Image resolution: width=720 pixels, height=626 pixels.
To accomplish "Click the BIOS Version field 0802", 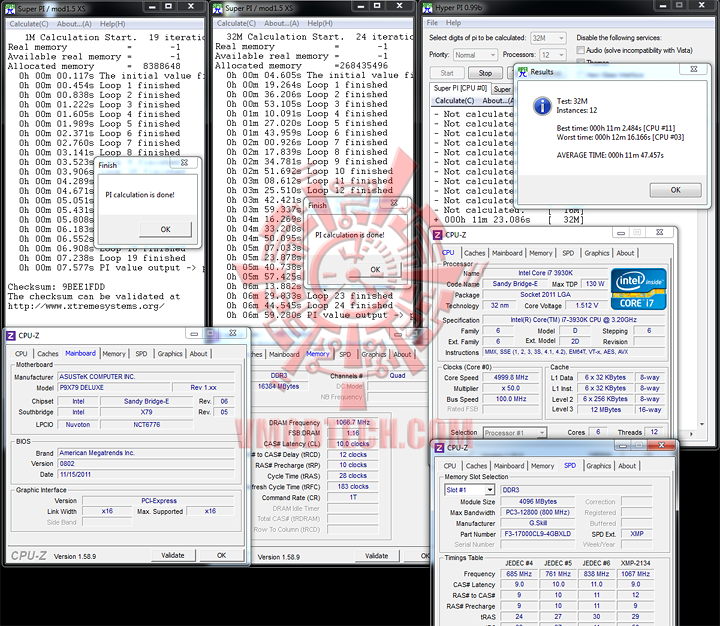I will click(146, 464).
